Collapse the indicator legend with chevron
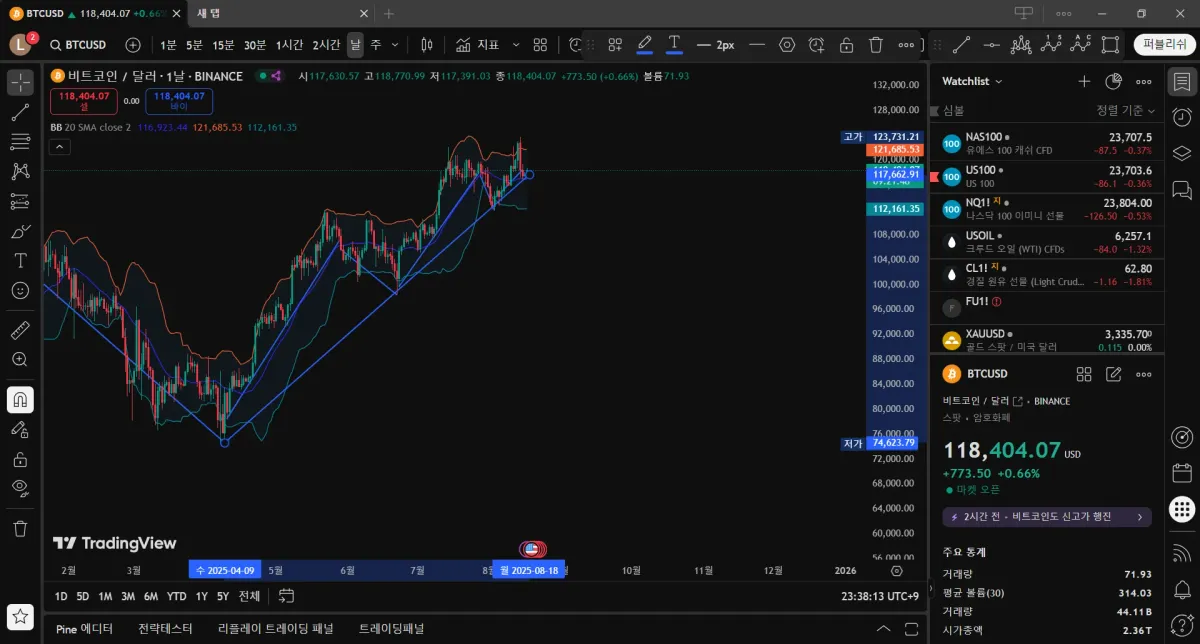Screen dimensions: 1200x644 tap(59, 147)
